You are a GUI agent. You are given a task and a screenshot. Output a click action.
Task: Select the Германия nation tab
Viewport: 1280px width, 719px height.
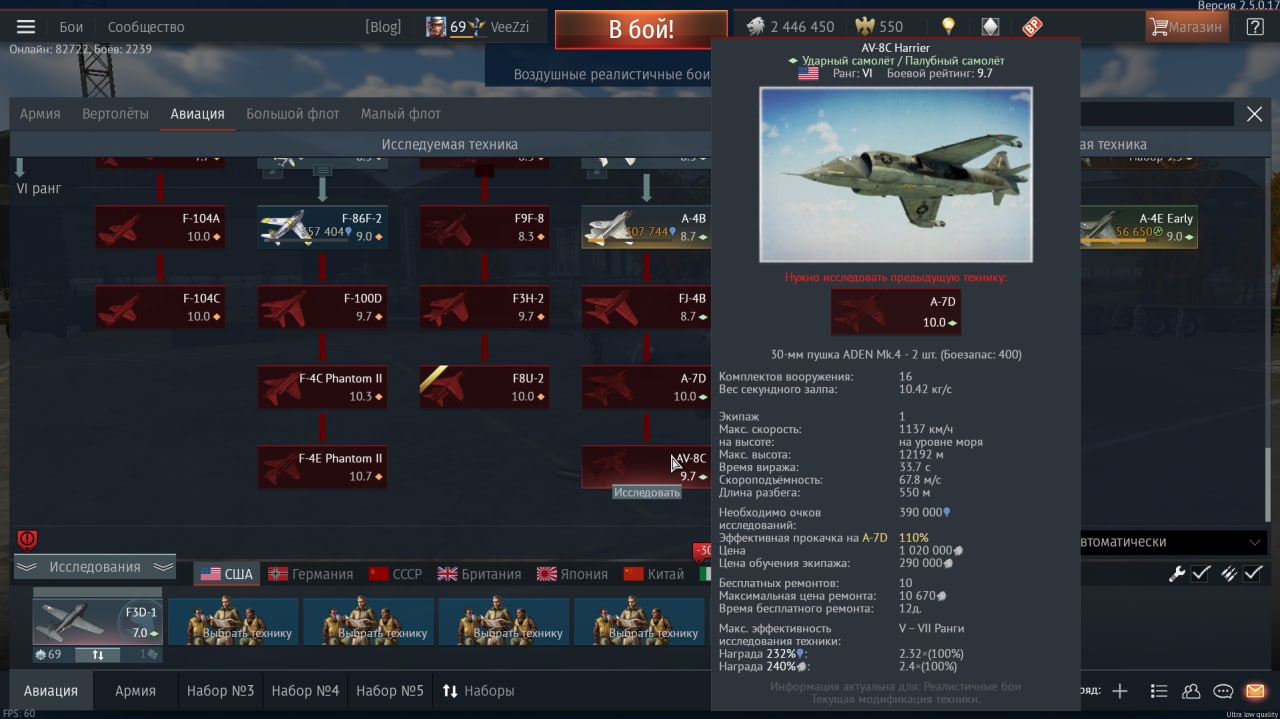[x=311, y=574]
